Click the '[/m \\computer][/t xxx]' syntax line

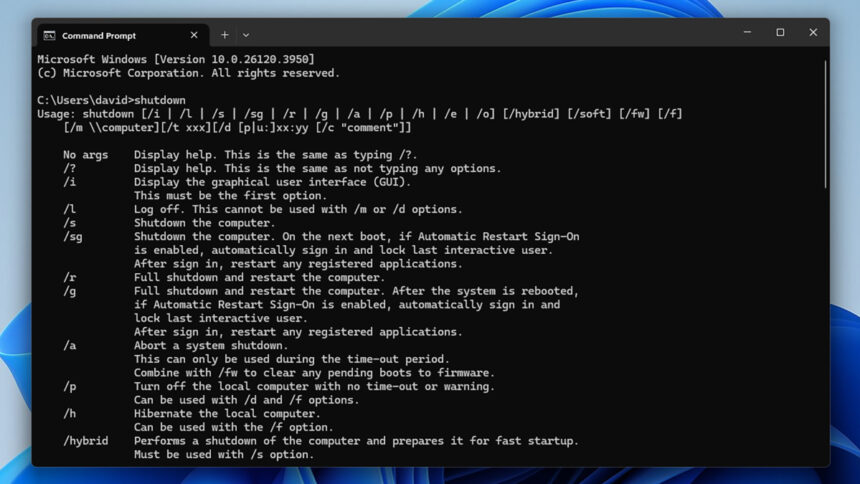pos(237,128)
